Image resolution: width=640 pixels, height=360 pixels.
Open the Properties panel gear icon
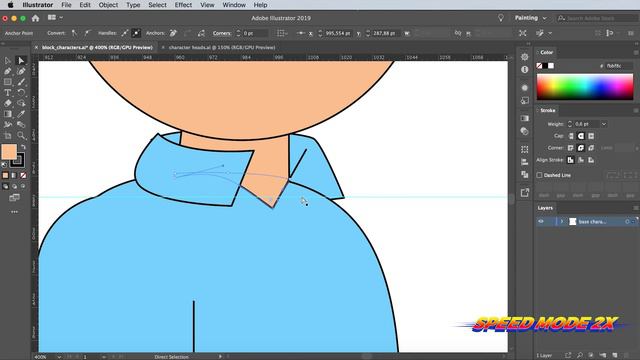524,57
